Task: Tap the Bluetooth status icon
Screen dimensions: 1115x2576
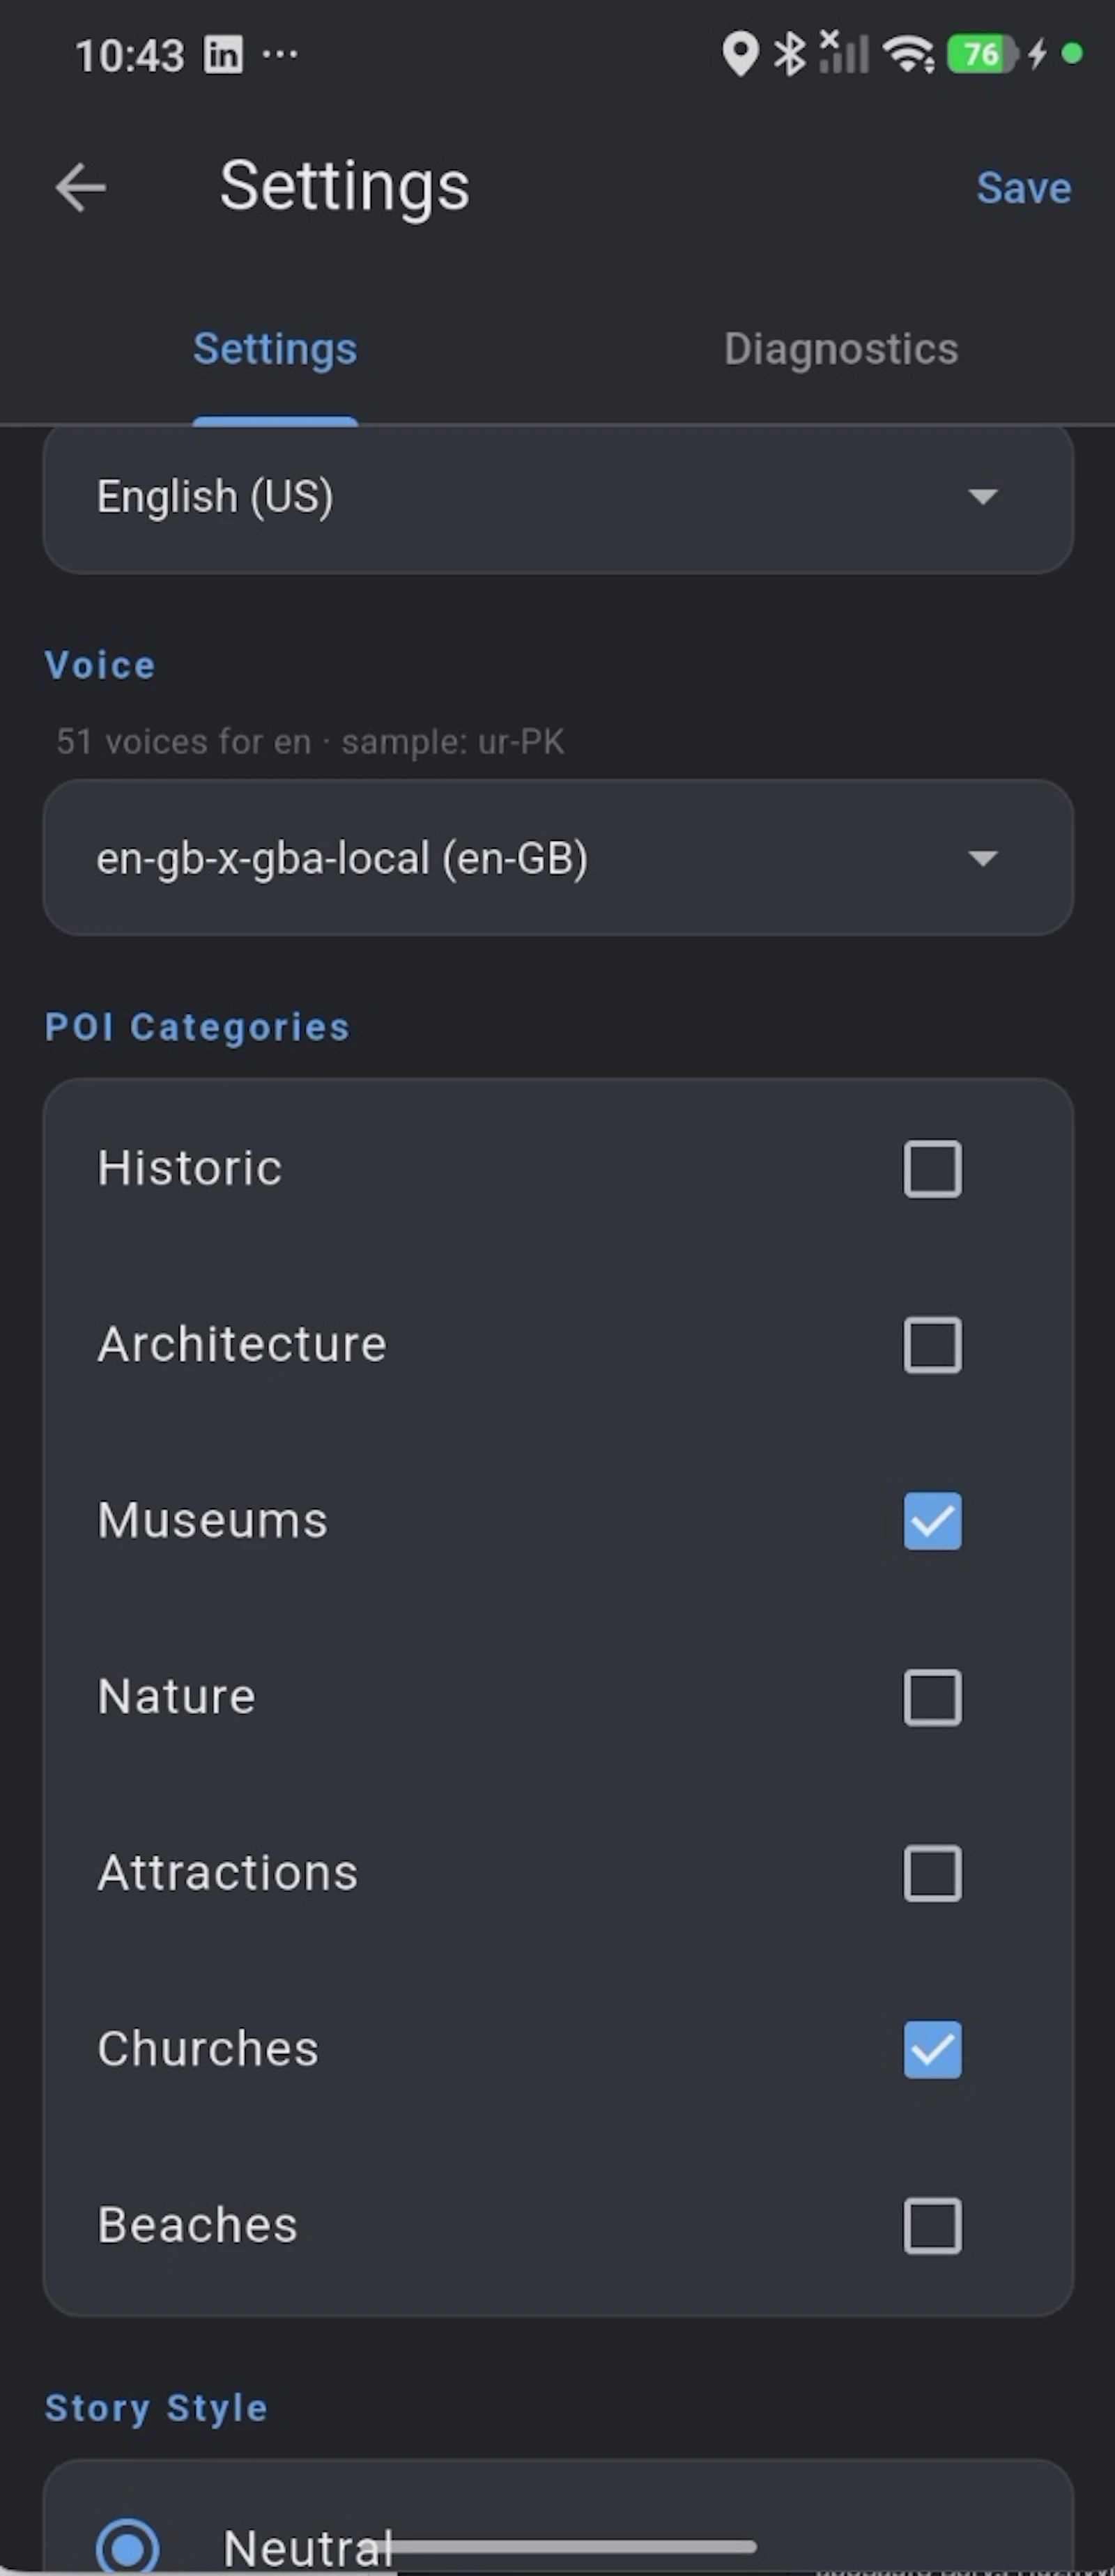Action: click(790, 54)
